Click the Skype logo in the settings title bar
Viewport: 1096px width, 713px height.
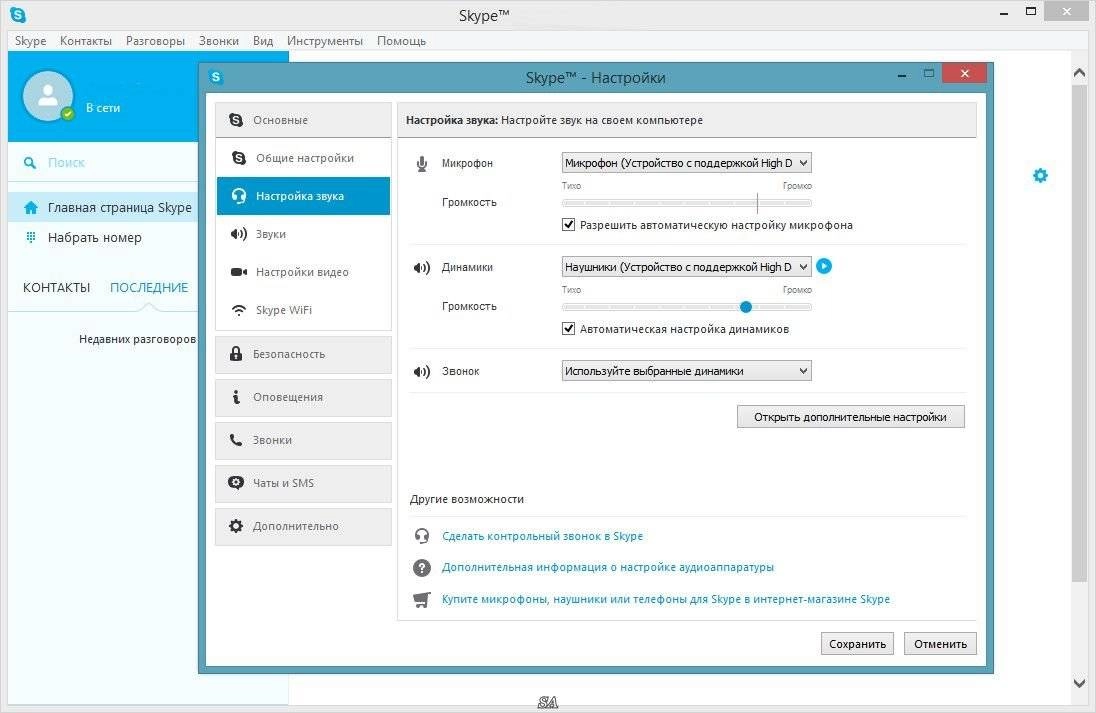(x=216, y=77)
